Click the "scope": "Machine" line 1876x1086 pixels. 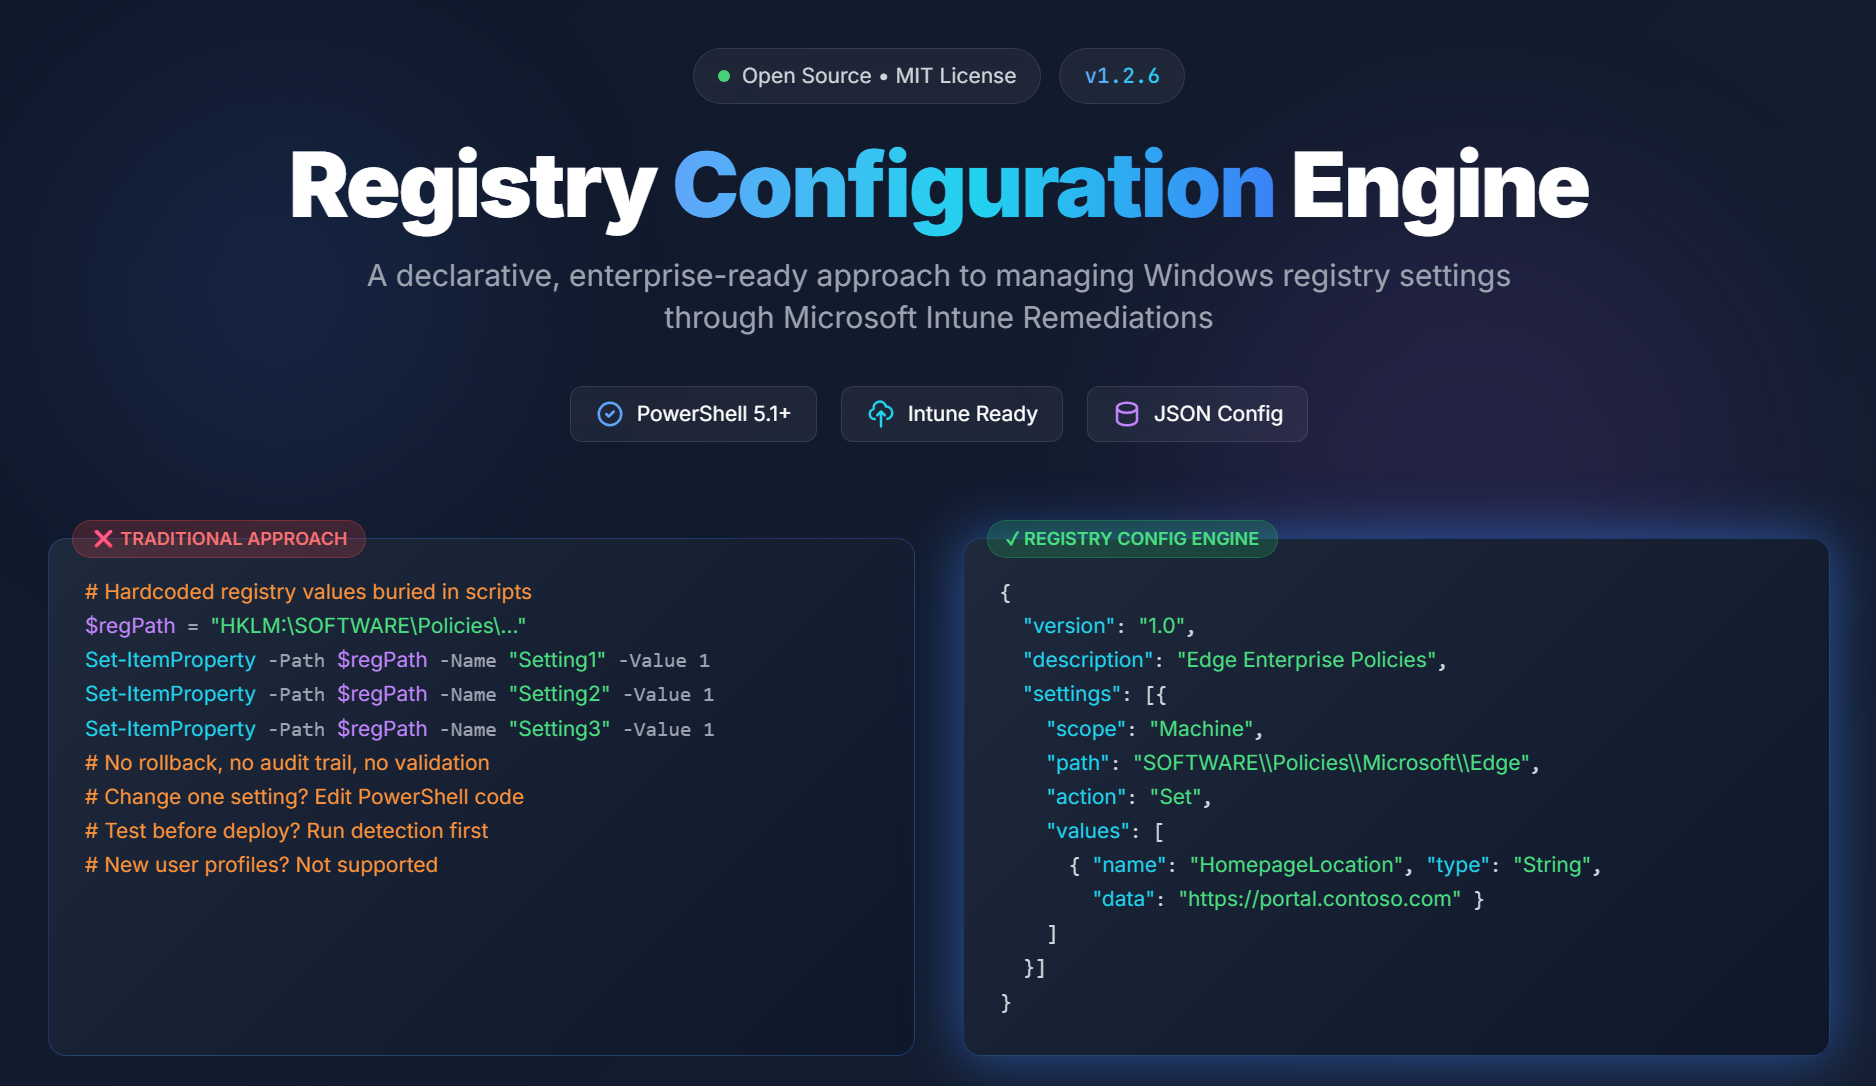pyautogui.click(x=1155, y=729)
